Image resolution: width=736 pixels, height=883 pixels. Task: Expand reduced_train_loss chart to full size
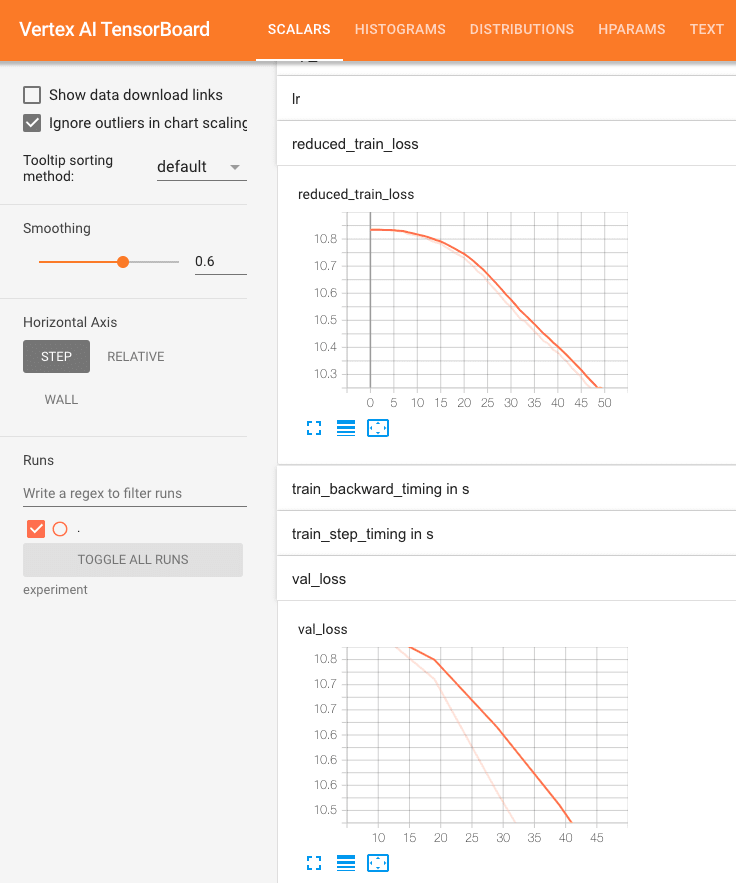point(314,428)
